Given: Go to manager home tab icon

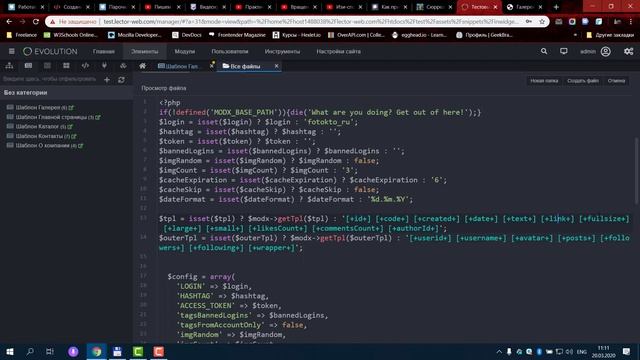Looking at the screenshot, I should pyautogui.click(x=142, y=66).
